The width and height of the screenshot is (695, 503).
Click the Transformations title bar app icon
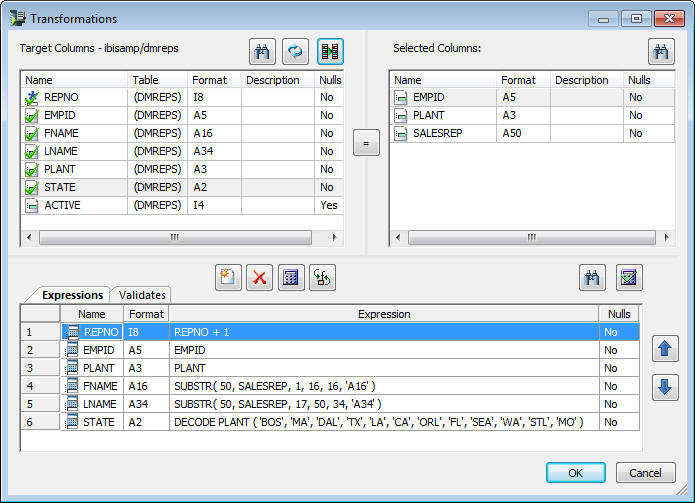(x=18, y=18)
